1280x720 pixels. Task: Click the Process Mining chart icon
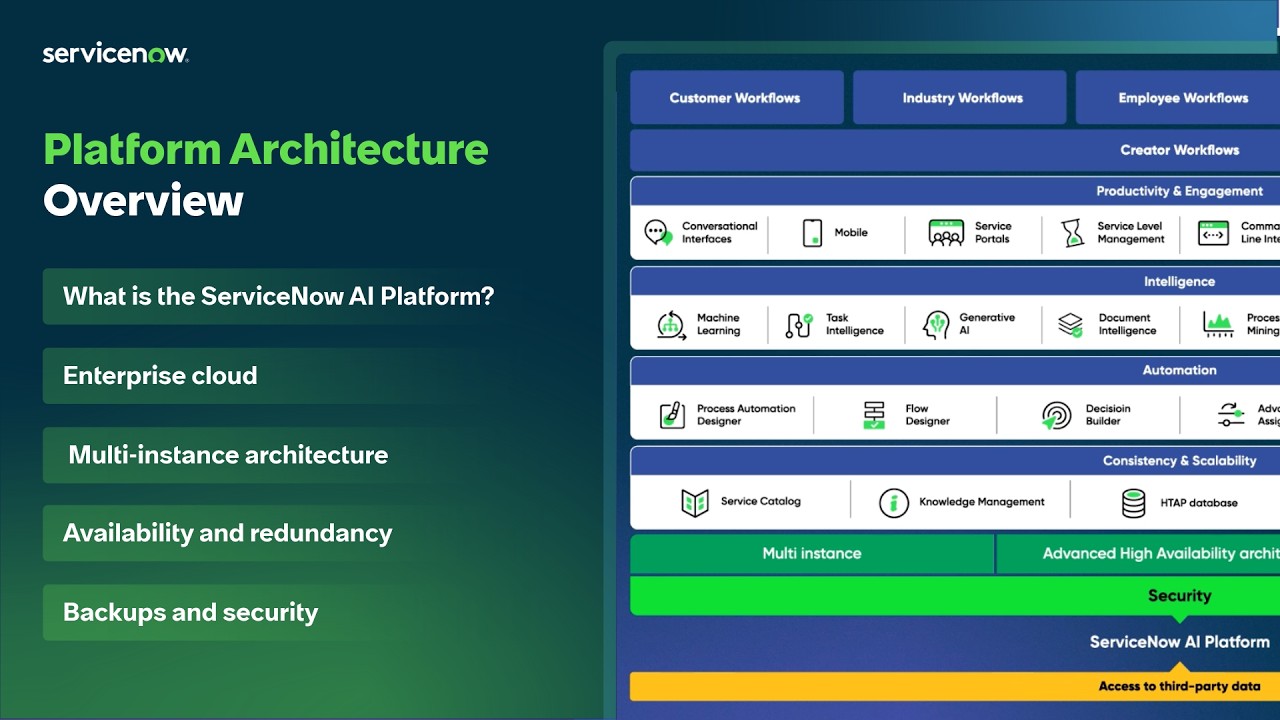pos(1218,324)
